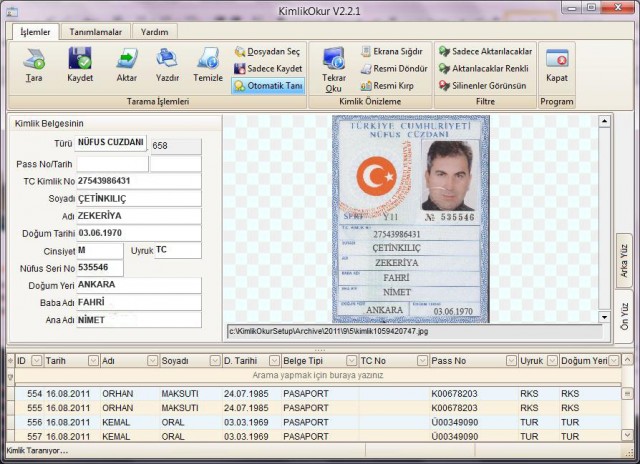Enable the Sadece Aktarılacaklar filter
The image size is (640, 464).
tap(486, 51)
